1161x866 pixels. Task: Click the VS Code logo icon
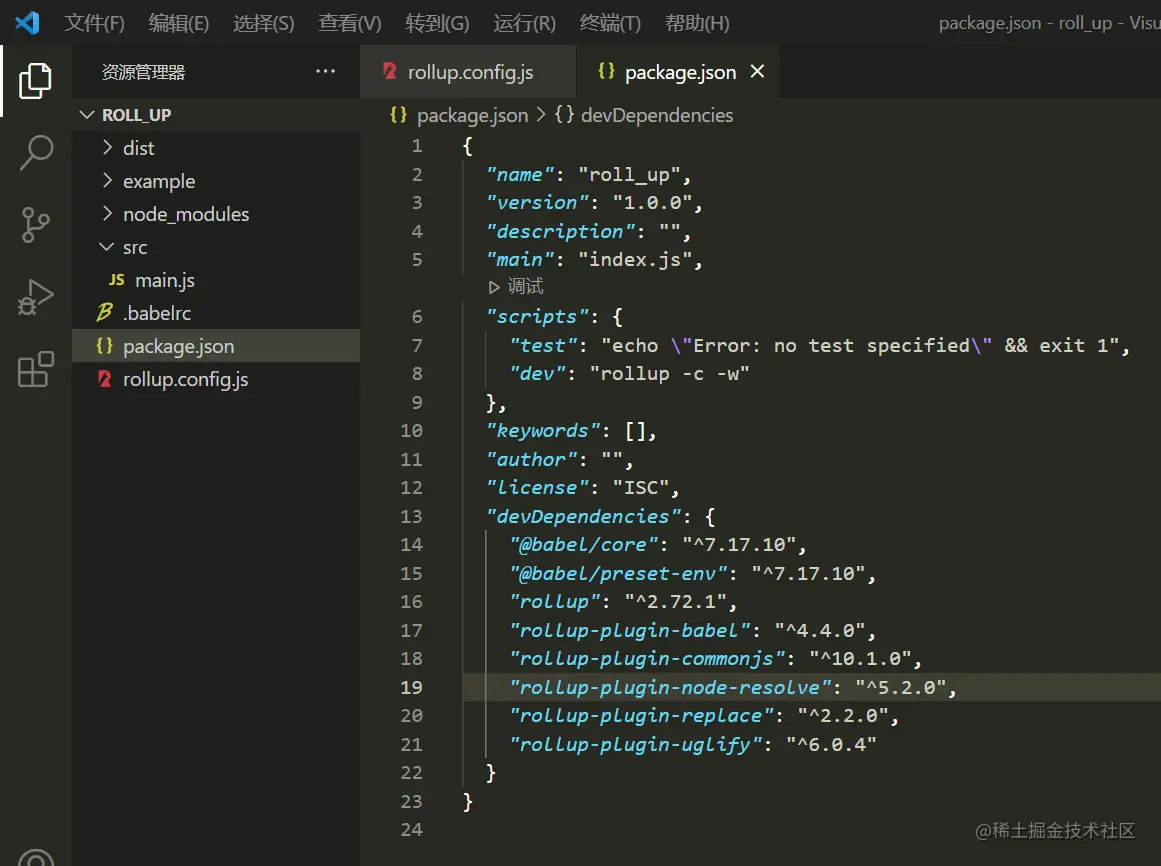(x=27, y=23)
